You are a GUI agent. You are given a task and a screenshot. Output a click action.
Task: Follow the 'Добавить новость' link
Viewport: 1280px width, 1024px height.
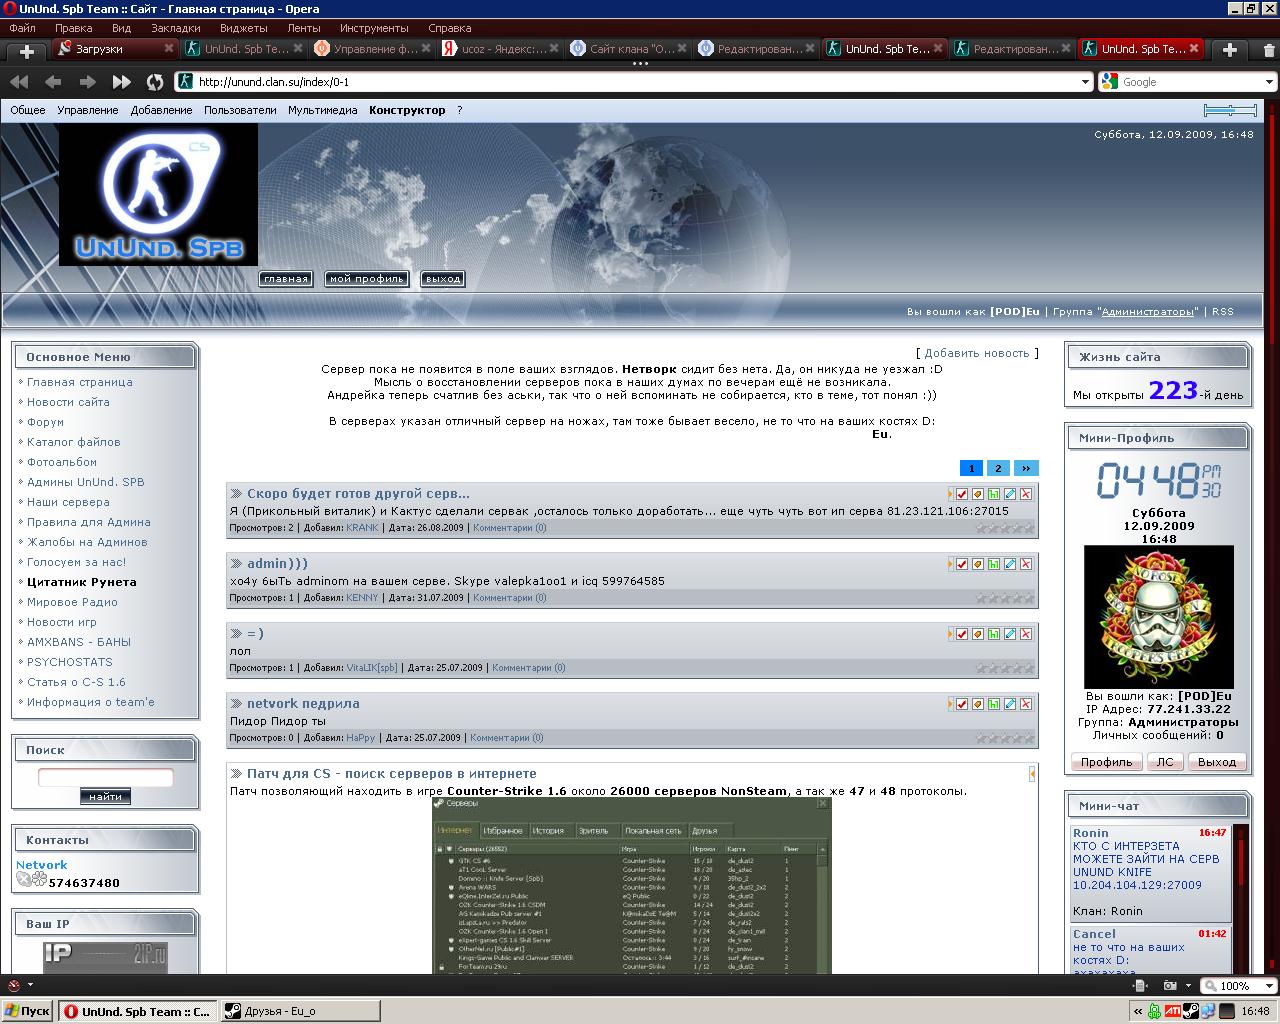(x=976, y=353)
